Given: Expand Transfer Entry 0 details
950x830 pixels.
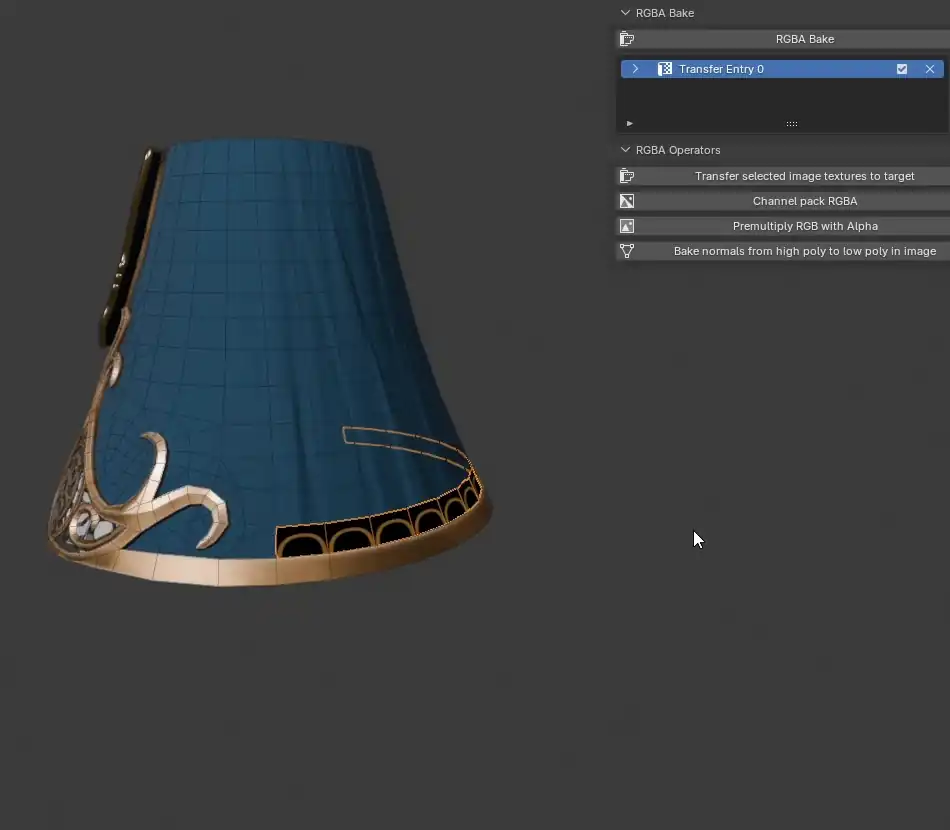Looking at the screenshot, I should 635,69.
